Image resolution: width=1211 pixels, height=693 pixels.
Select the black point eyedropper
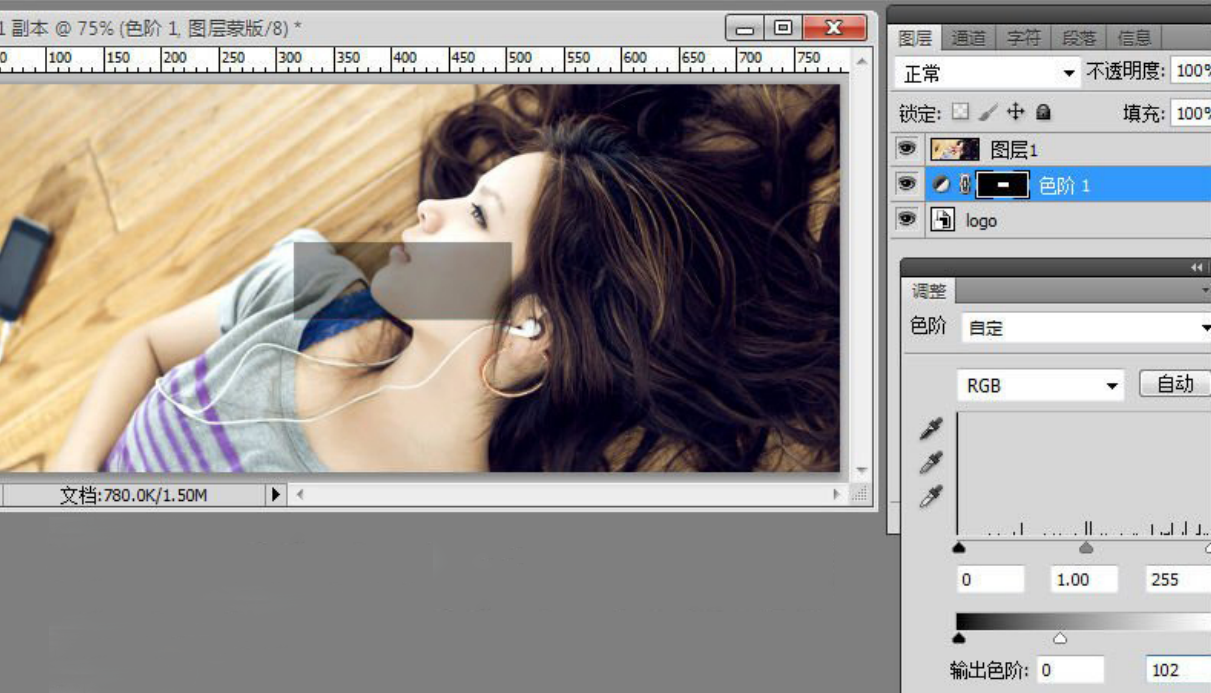tap(931, 430)
